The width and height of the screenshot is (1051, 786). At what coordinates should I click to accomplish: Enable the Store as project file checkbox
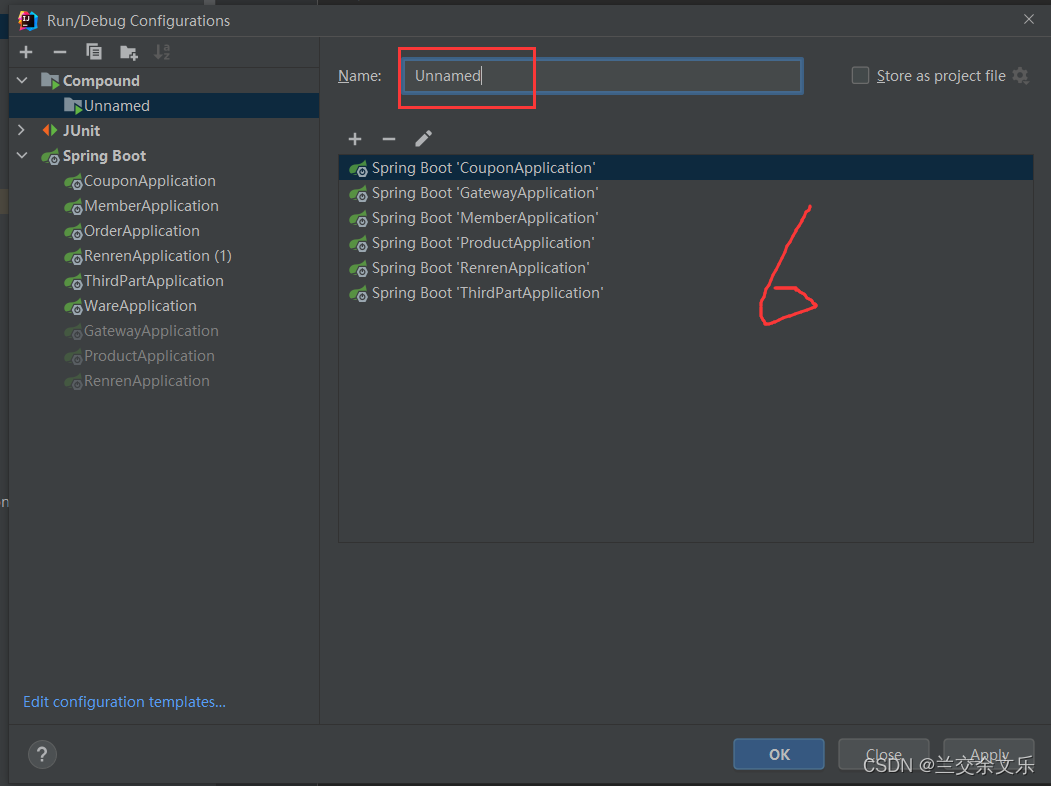pyautogui.click(x=860, y=76)
